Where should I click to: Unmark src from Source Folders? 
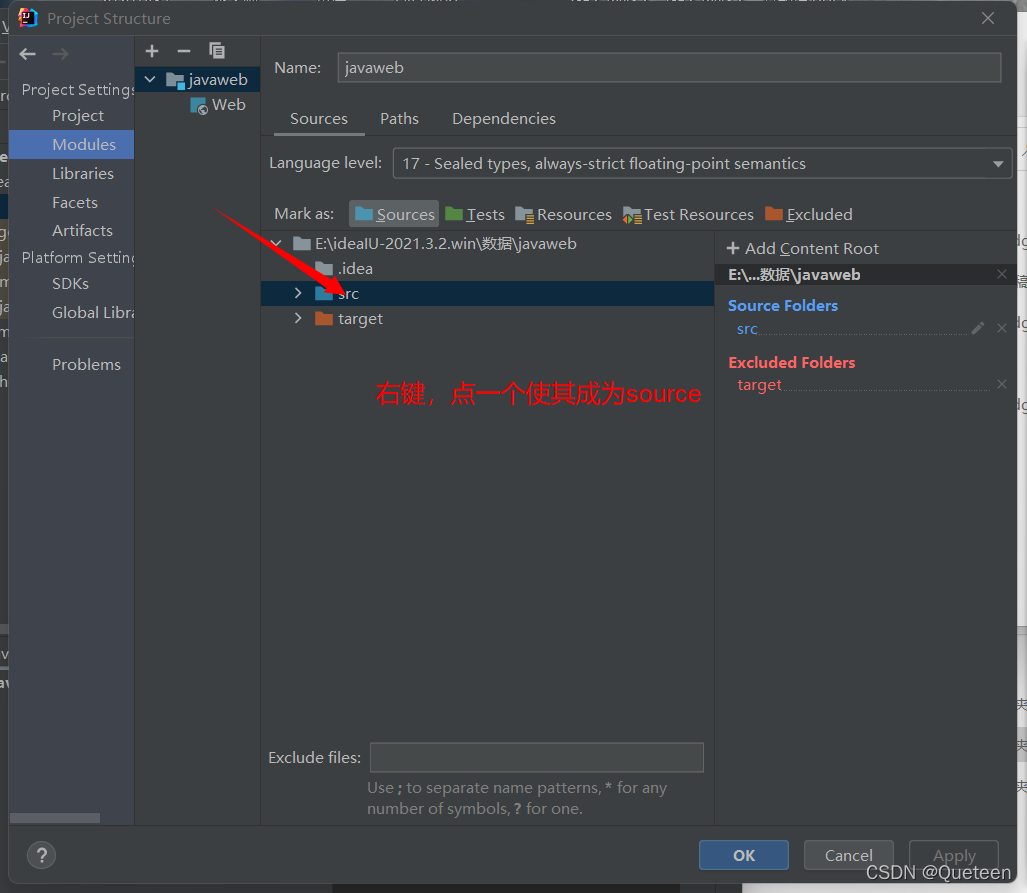[x=1001, y=328]
